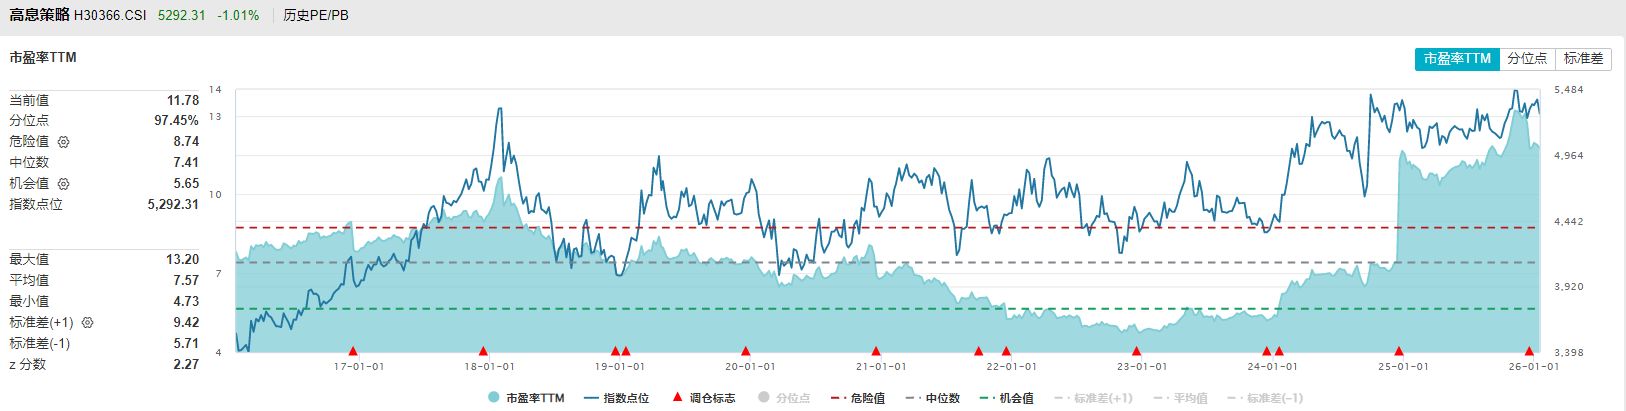Toggle 危险值 dashed line in legend
Viewport: 1626px width, 411px height.
858,398
